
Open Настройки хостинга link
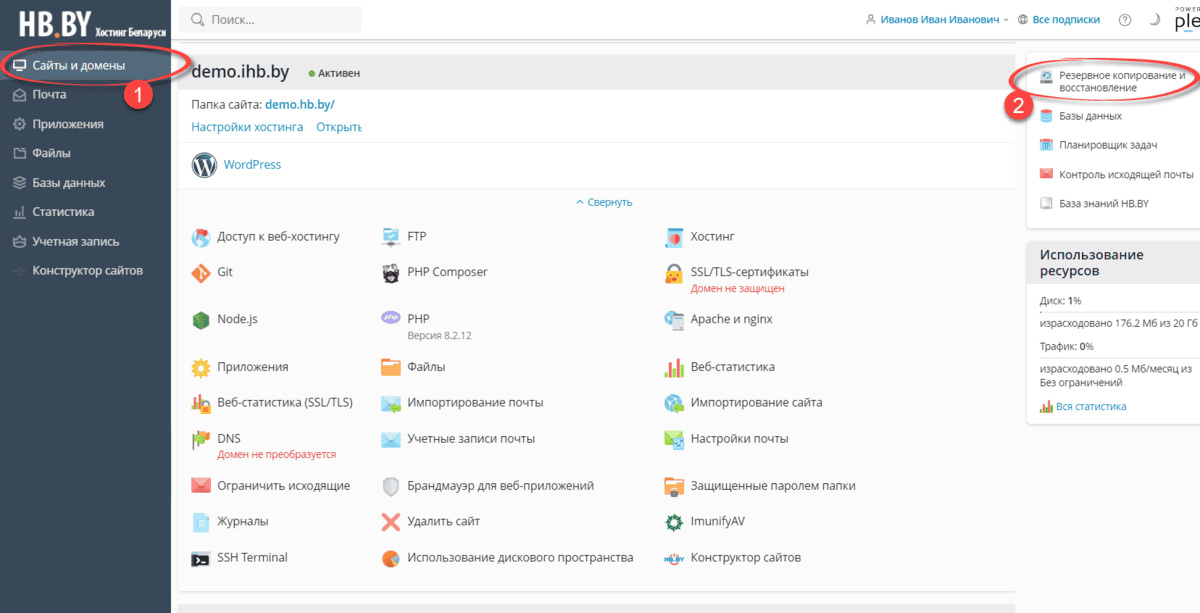coord(247,127)
